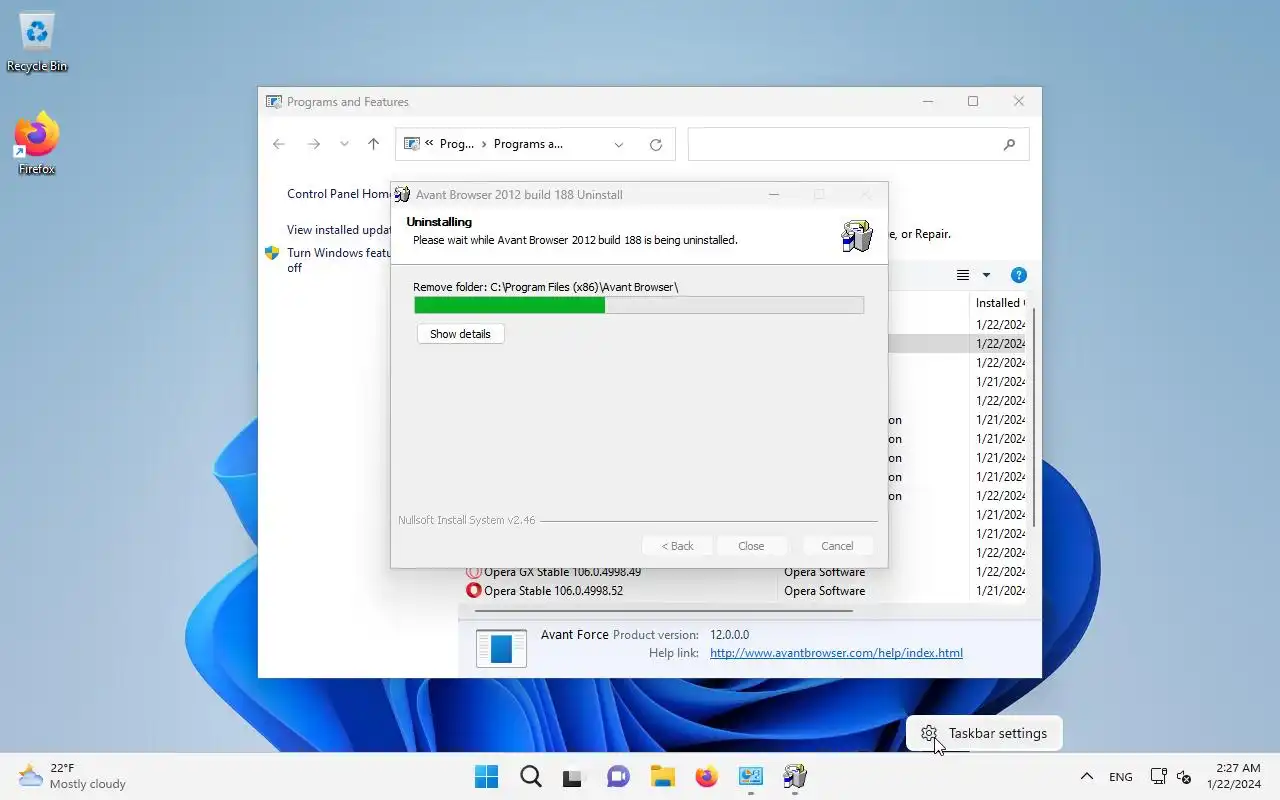
Task: Open Task View on the taskbar
Action: 573,776
